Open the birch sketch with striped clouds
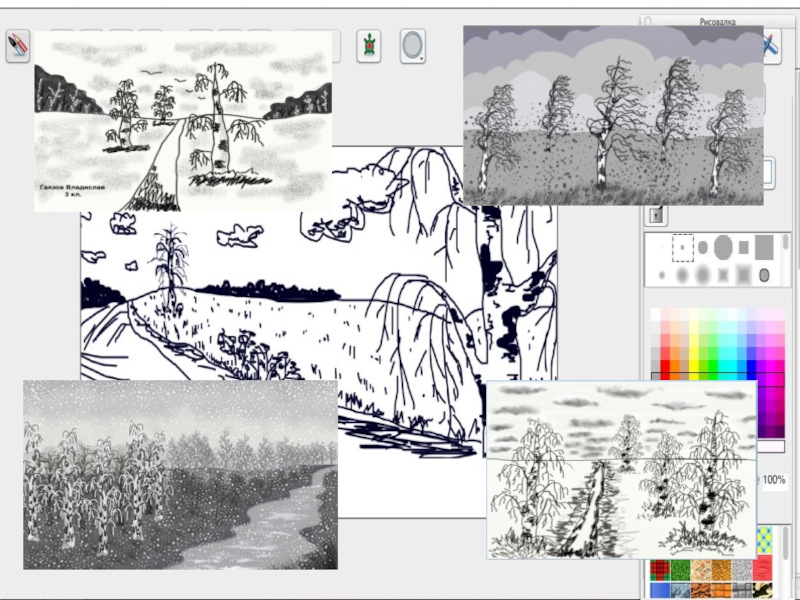800x600 pixels. (x=621, y=470)
